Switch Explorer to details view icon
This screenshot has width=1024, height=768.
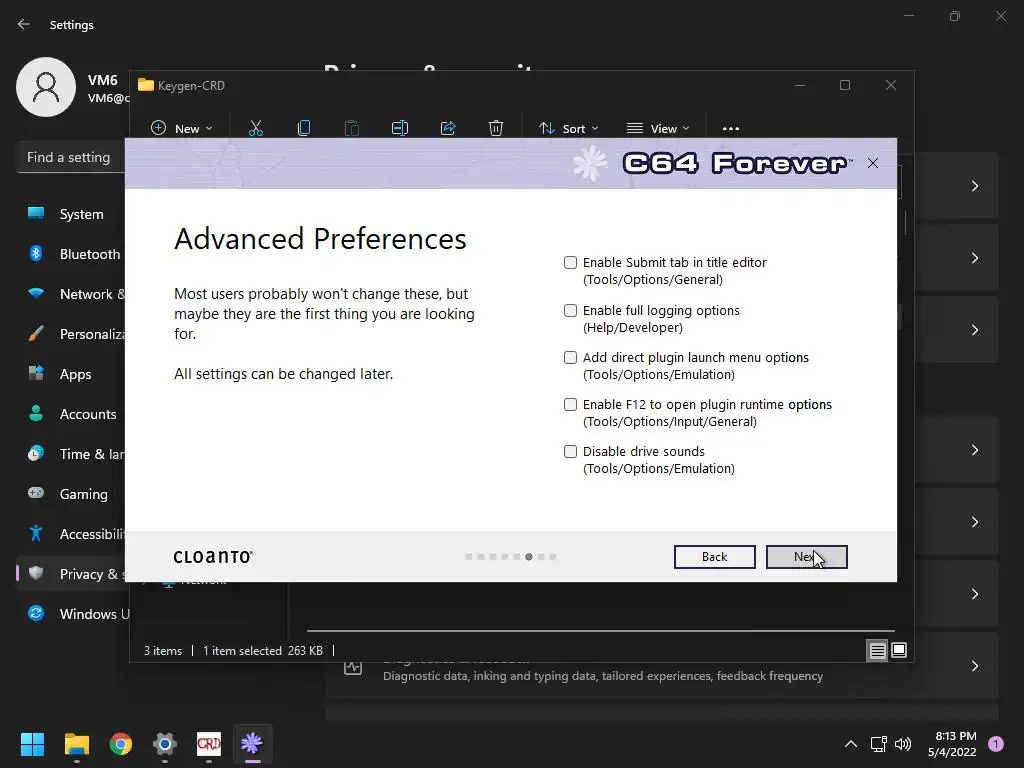click(x=877, y=650)
